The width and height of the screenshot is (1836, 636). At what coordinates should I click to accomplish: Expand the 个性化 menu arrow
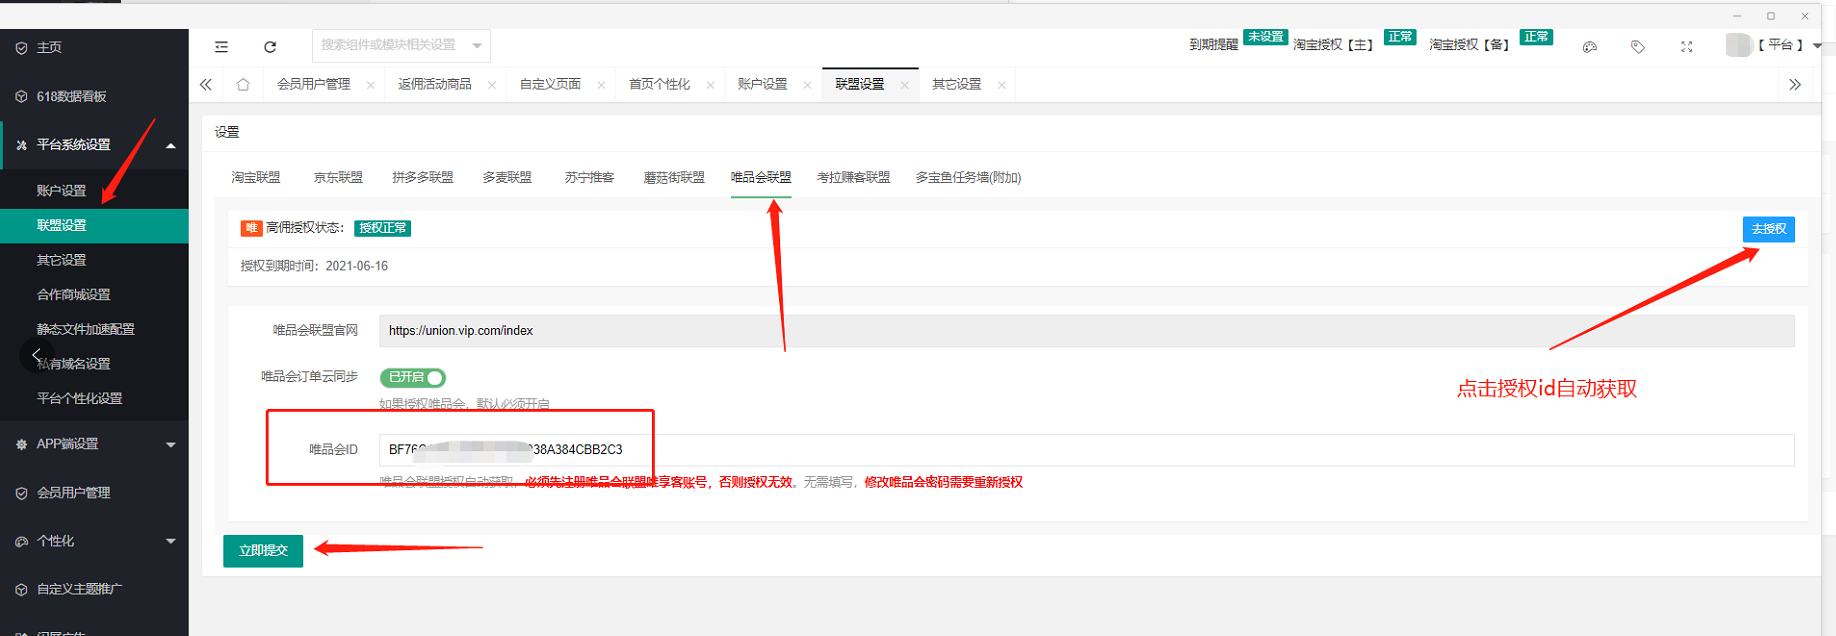point(171,541)
